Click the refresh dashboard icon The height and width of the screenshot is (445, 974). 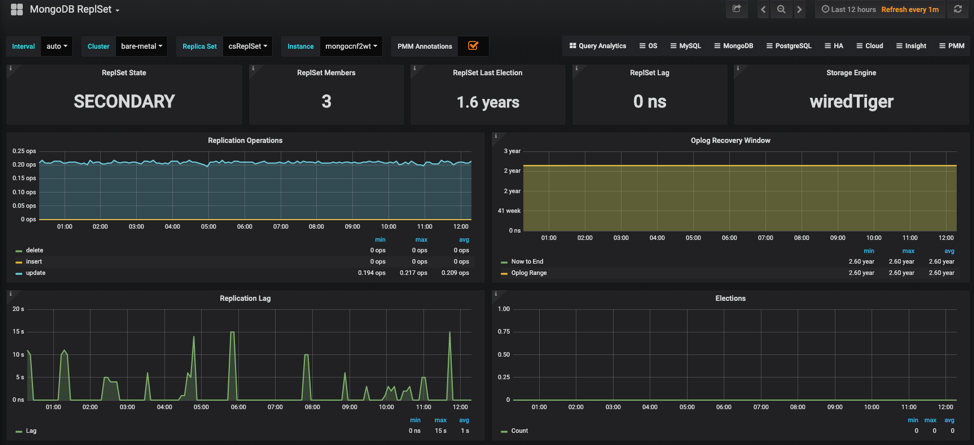tap(957, 10)
